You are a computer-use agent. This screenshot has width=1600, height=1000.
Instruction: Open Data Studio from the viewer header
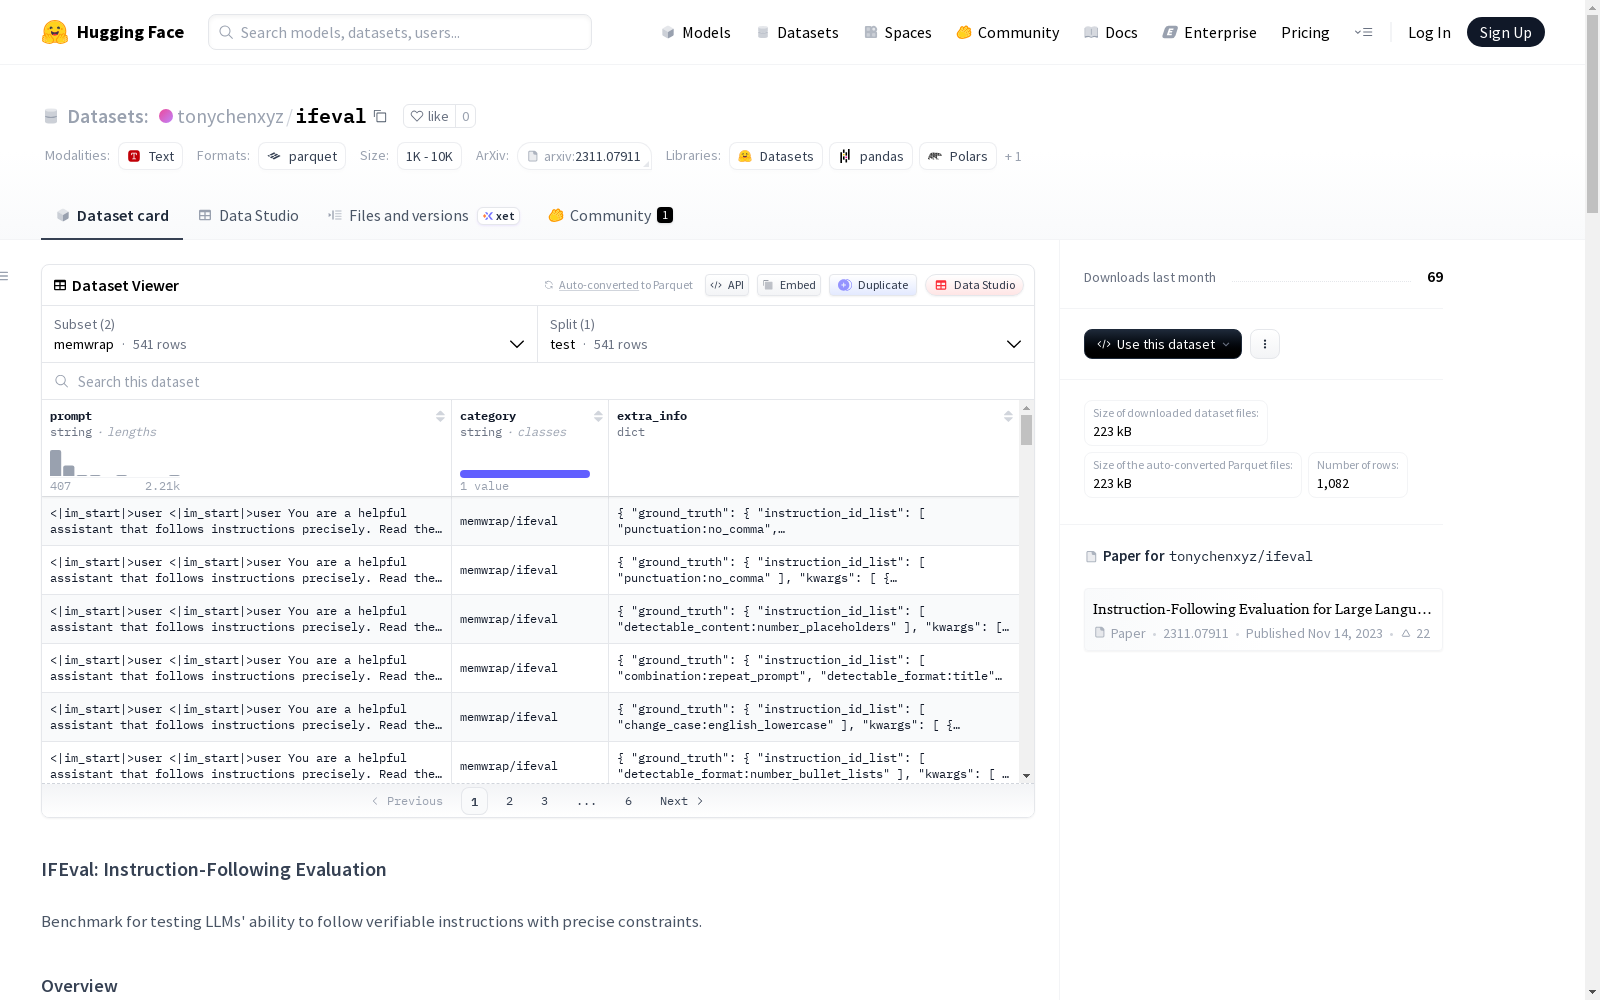point(975,285)
